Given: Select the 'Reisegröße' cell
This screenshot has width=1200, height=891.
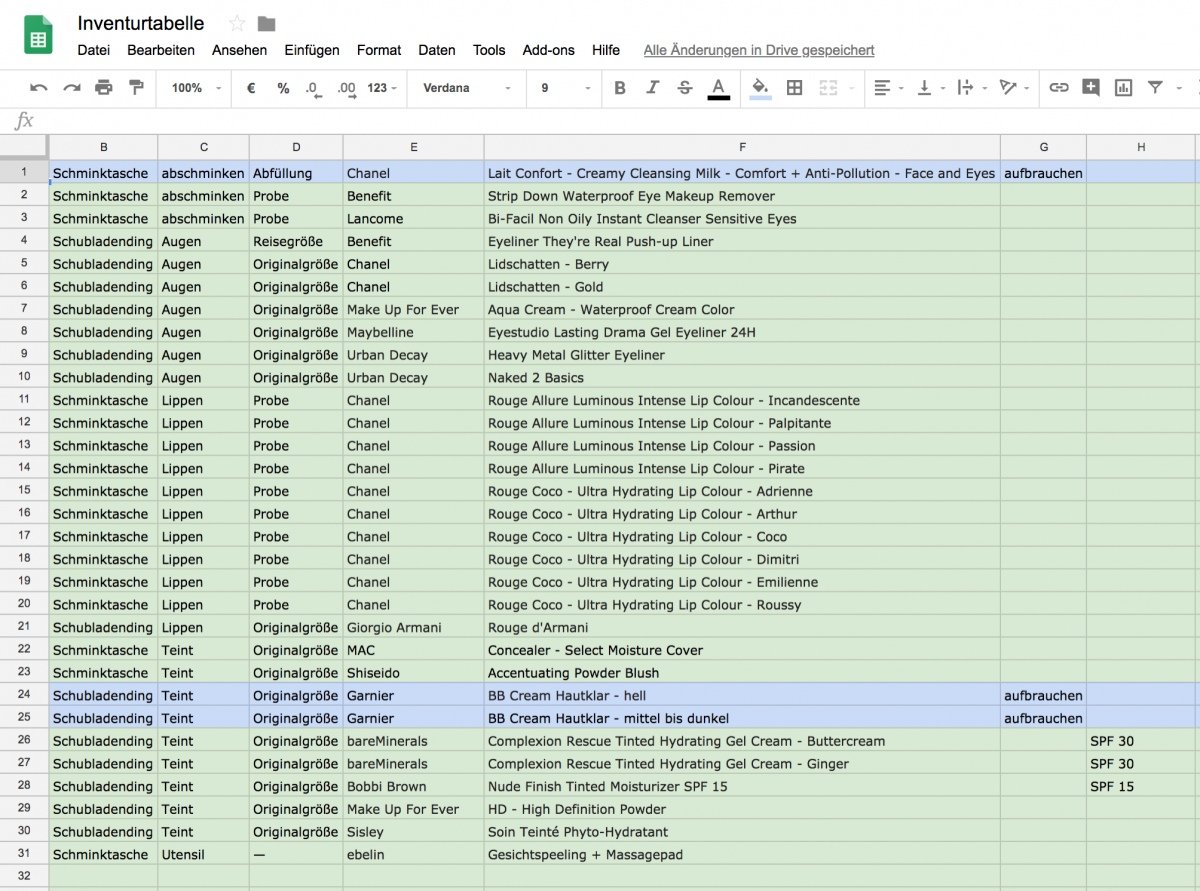Looking at the screenshot, I should pos(296,241).
